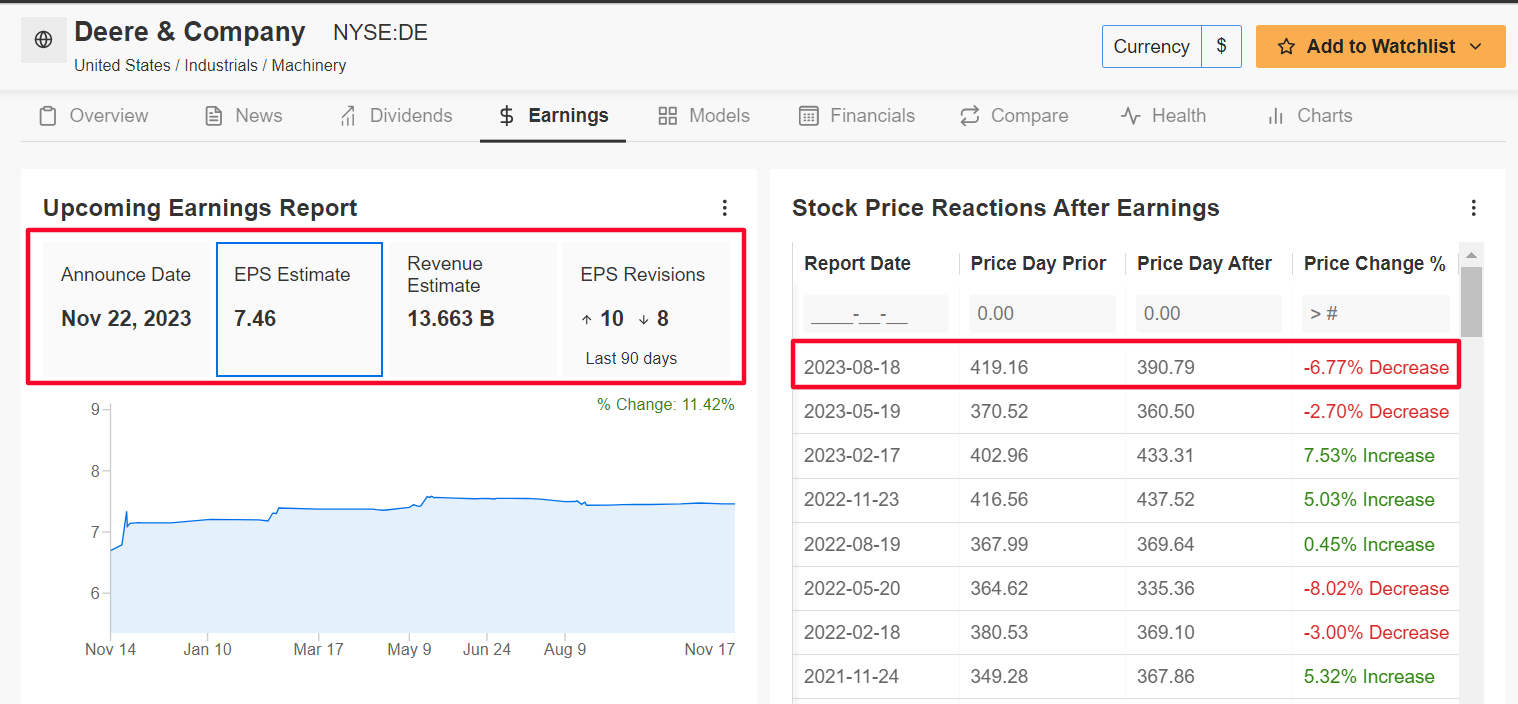The width and height of the screenshot is (1518, 704).
Task: Click the 437.52 price day after value
Action: coord(1166,500)
